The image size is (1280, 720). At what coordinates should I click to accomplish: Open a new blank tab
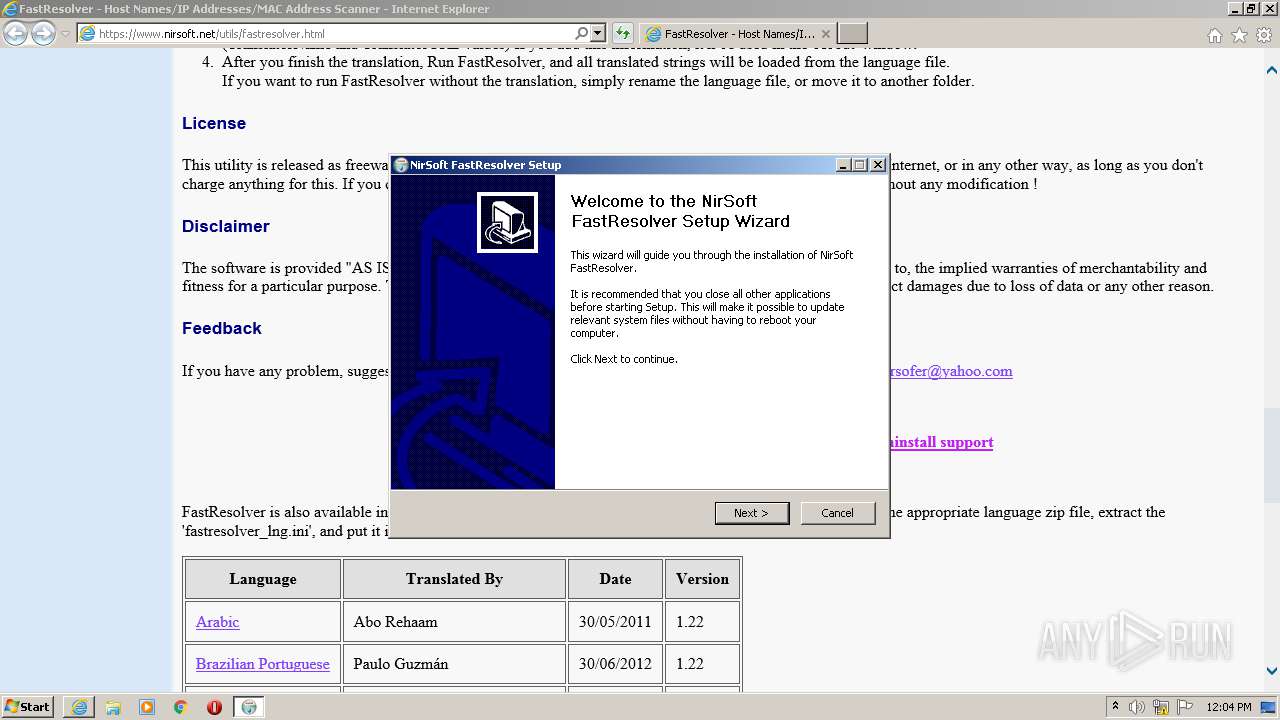[x=852, y=34]
